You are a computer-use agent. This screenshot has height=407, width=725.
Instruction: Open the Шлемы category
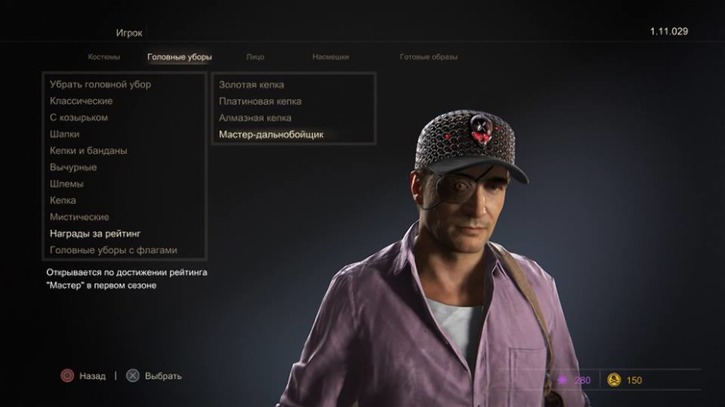[67, 184]
